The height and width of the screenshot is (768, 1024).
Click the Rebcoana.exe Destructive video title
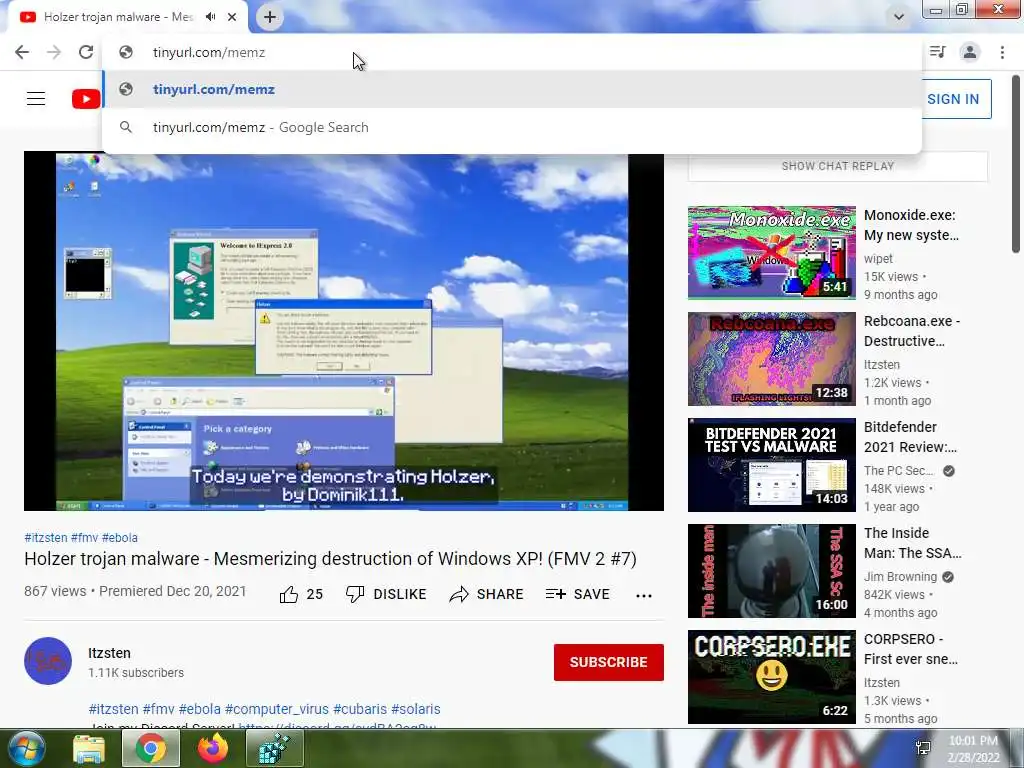912,331
